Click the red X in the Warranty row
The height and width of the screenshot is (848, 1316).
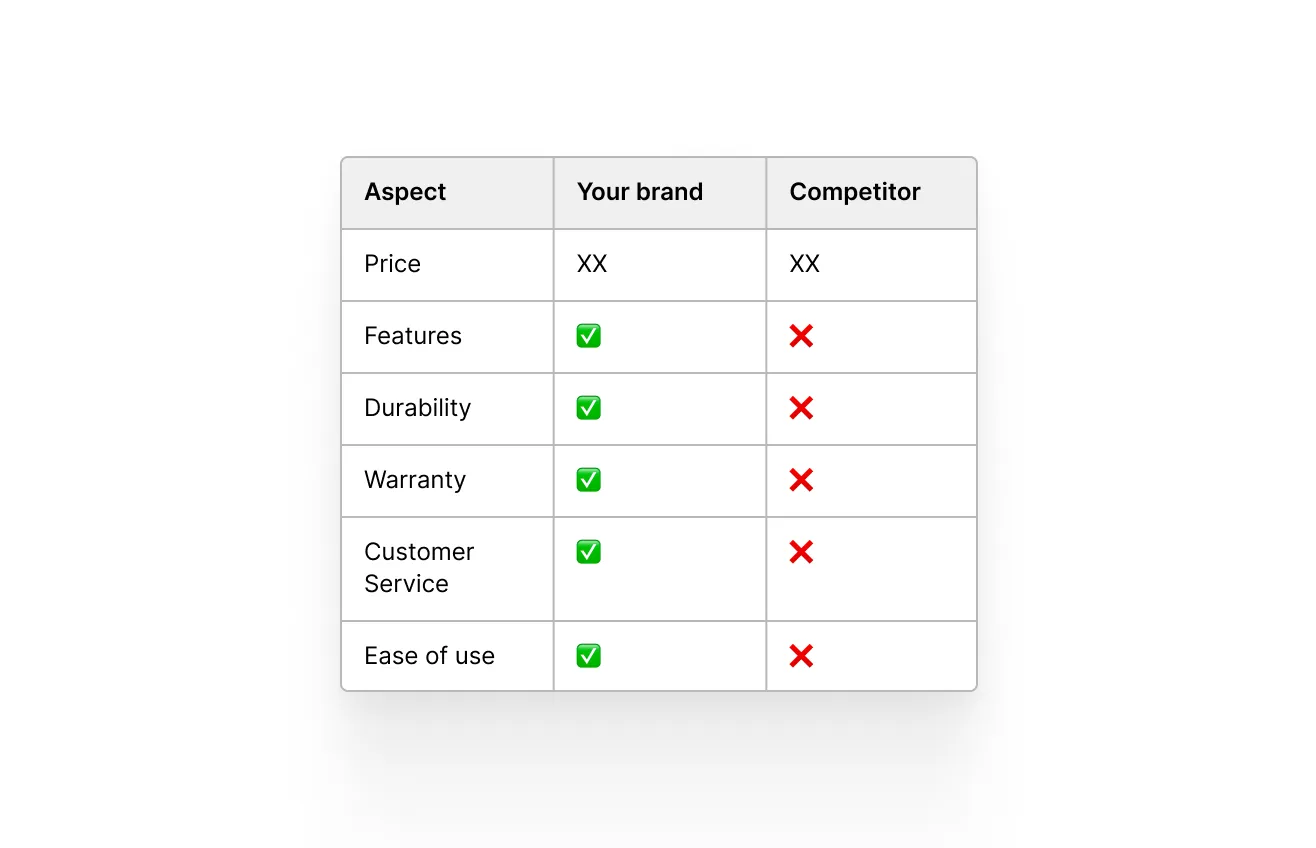coord(801,480)
